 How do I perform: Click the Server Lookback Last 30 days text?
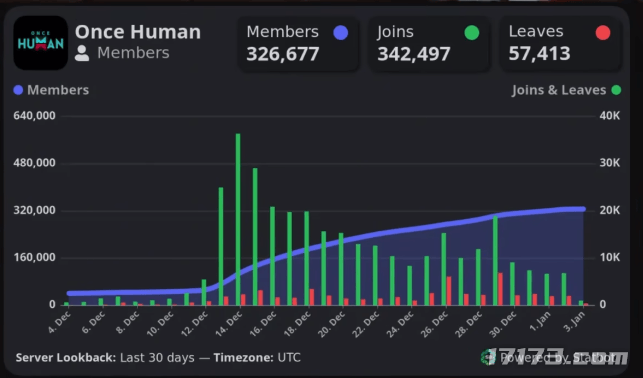point(105,358)
